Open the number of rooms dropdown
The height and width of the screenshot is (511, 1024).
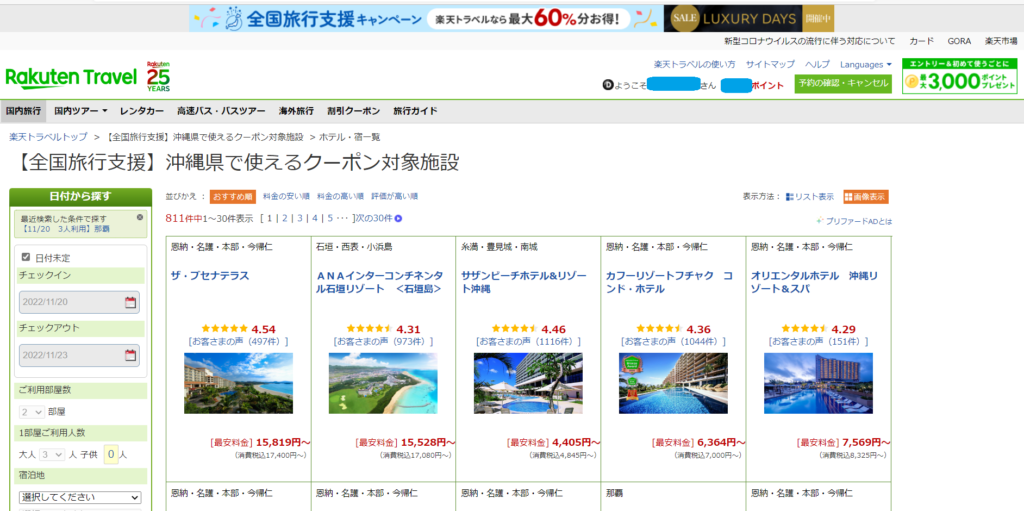(x=32, y=412)
